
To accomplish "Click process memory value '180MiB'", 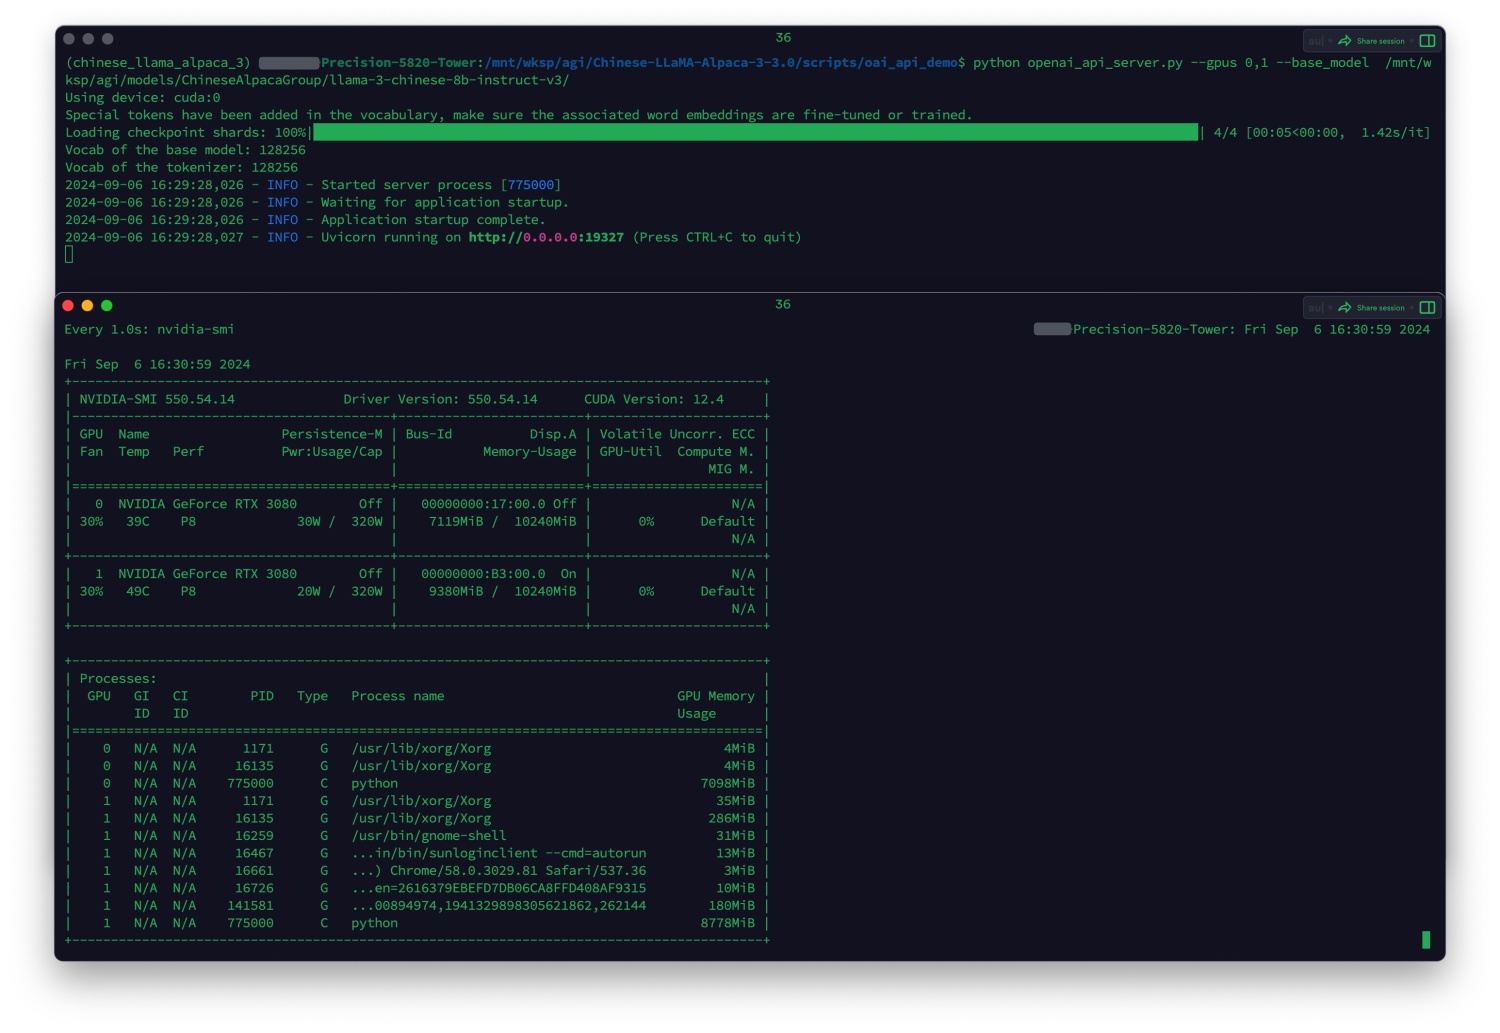I will coord(732,906).
